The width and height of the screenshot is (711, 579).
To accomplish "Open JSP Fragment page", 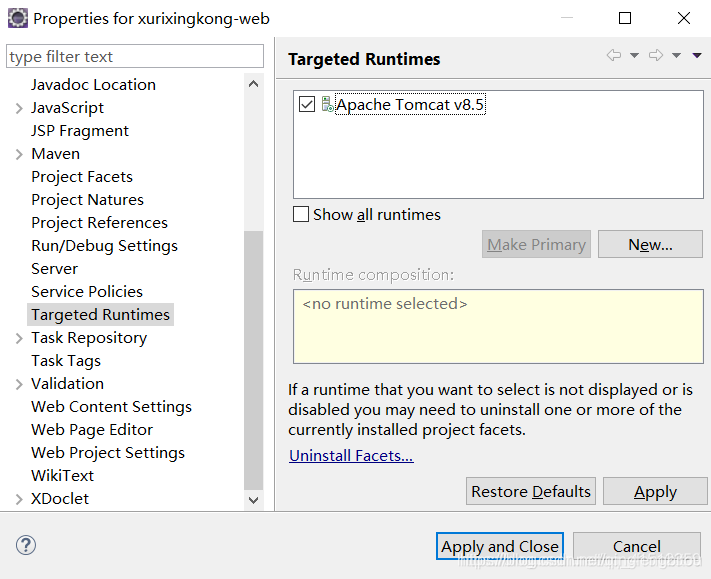I will (x=80, y=131).
